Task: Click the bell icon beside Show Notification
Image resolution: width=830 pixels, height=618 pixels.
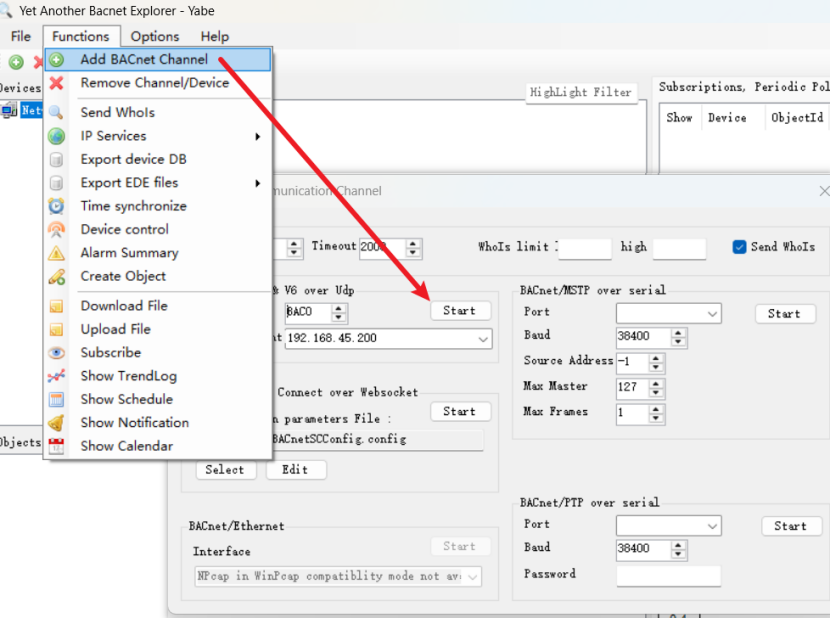Action: click(57, 423)
